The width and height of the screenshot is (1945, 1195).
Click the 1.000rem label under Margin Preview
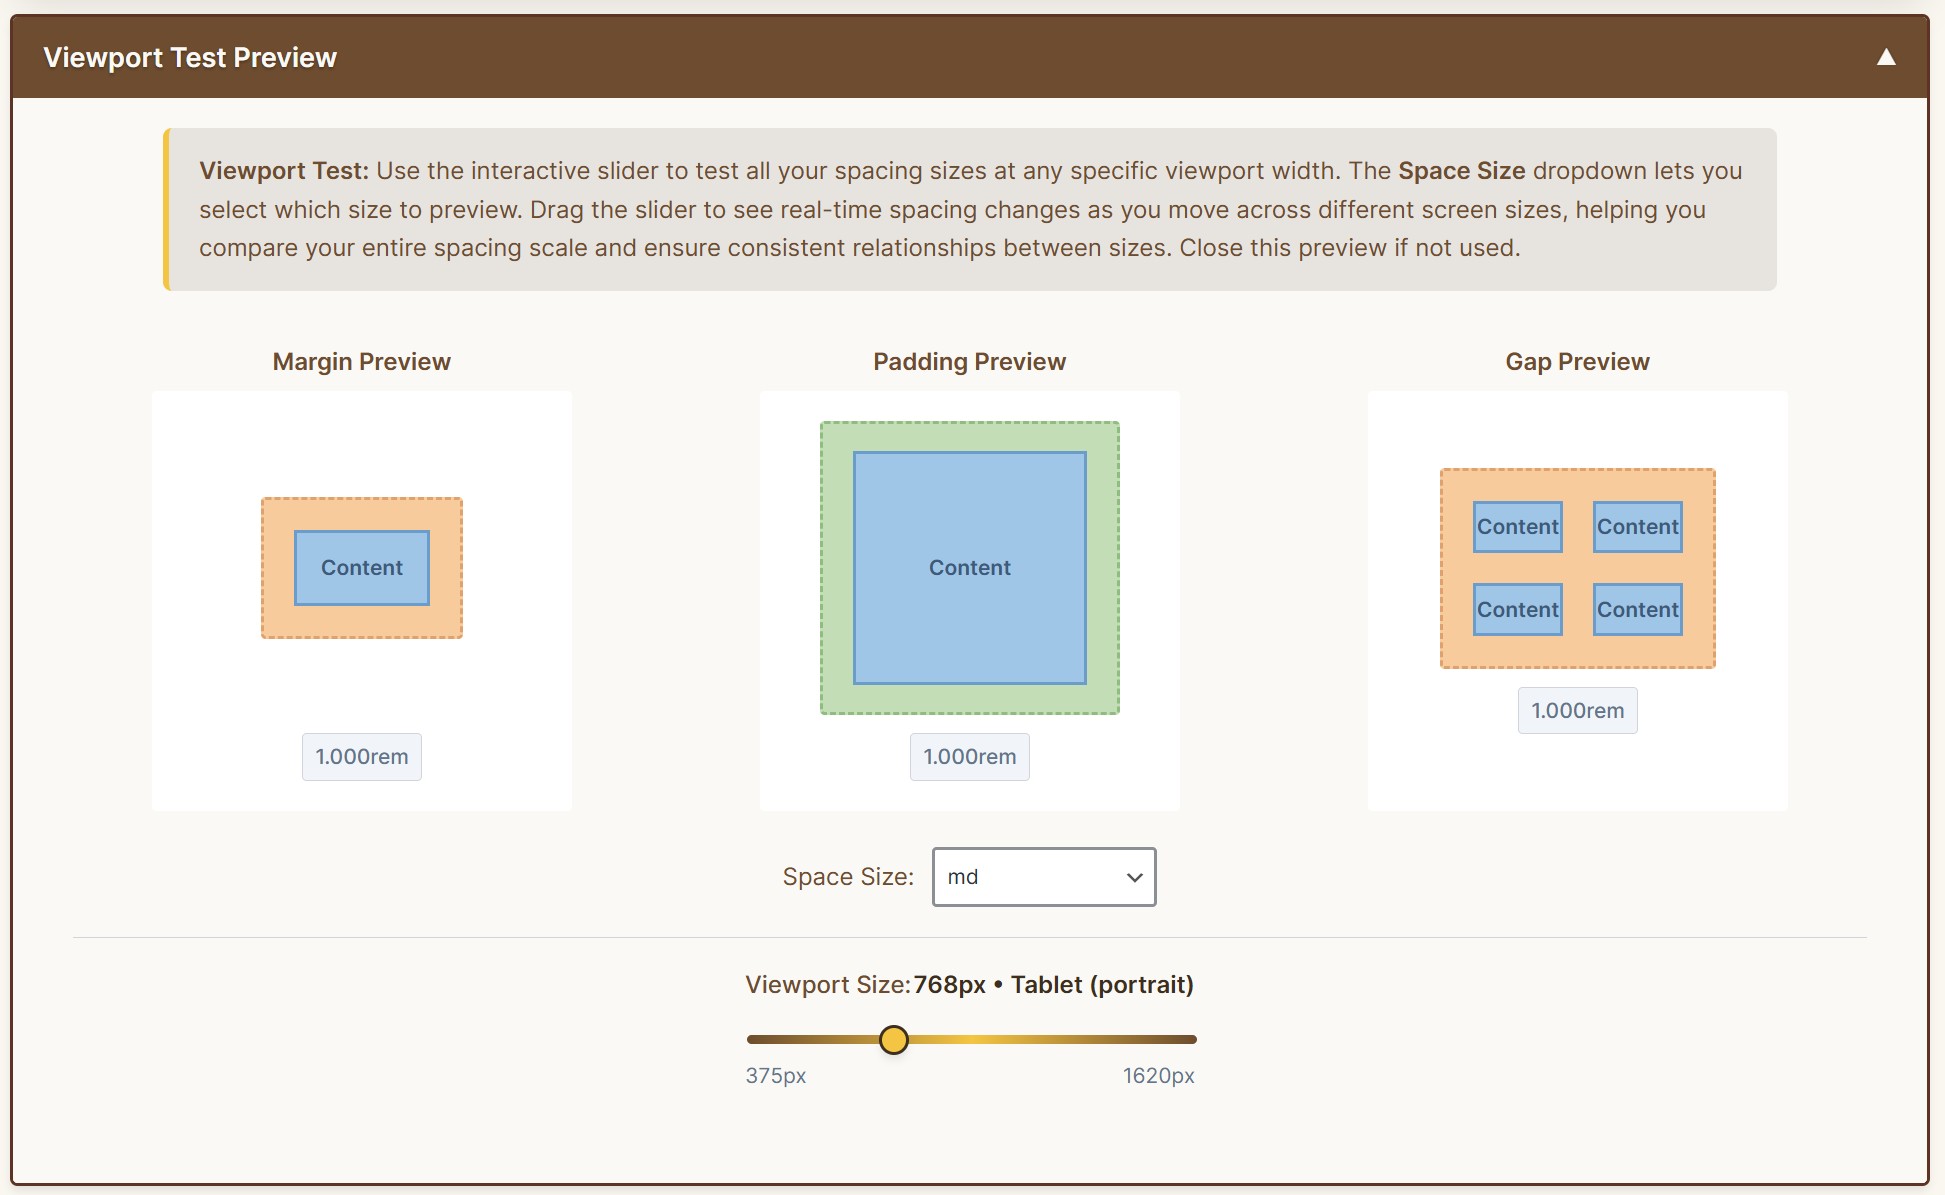click(x=361, y=757)
